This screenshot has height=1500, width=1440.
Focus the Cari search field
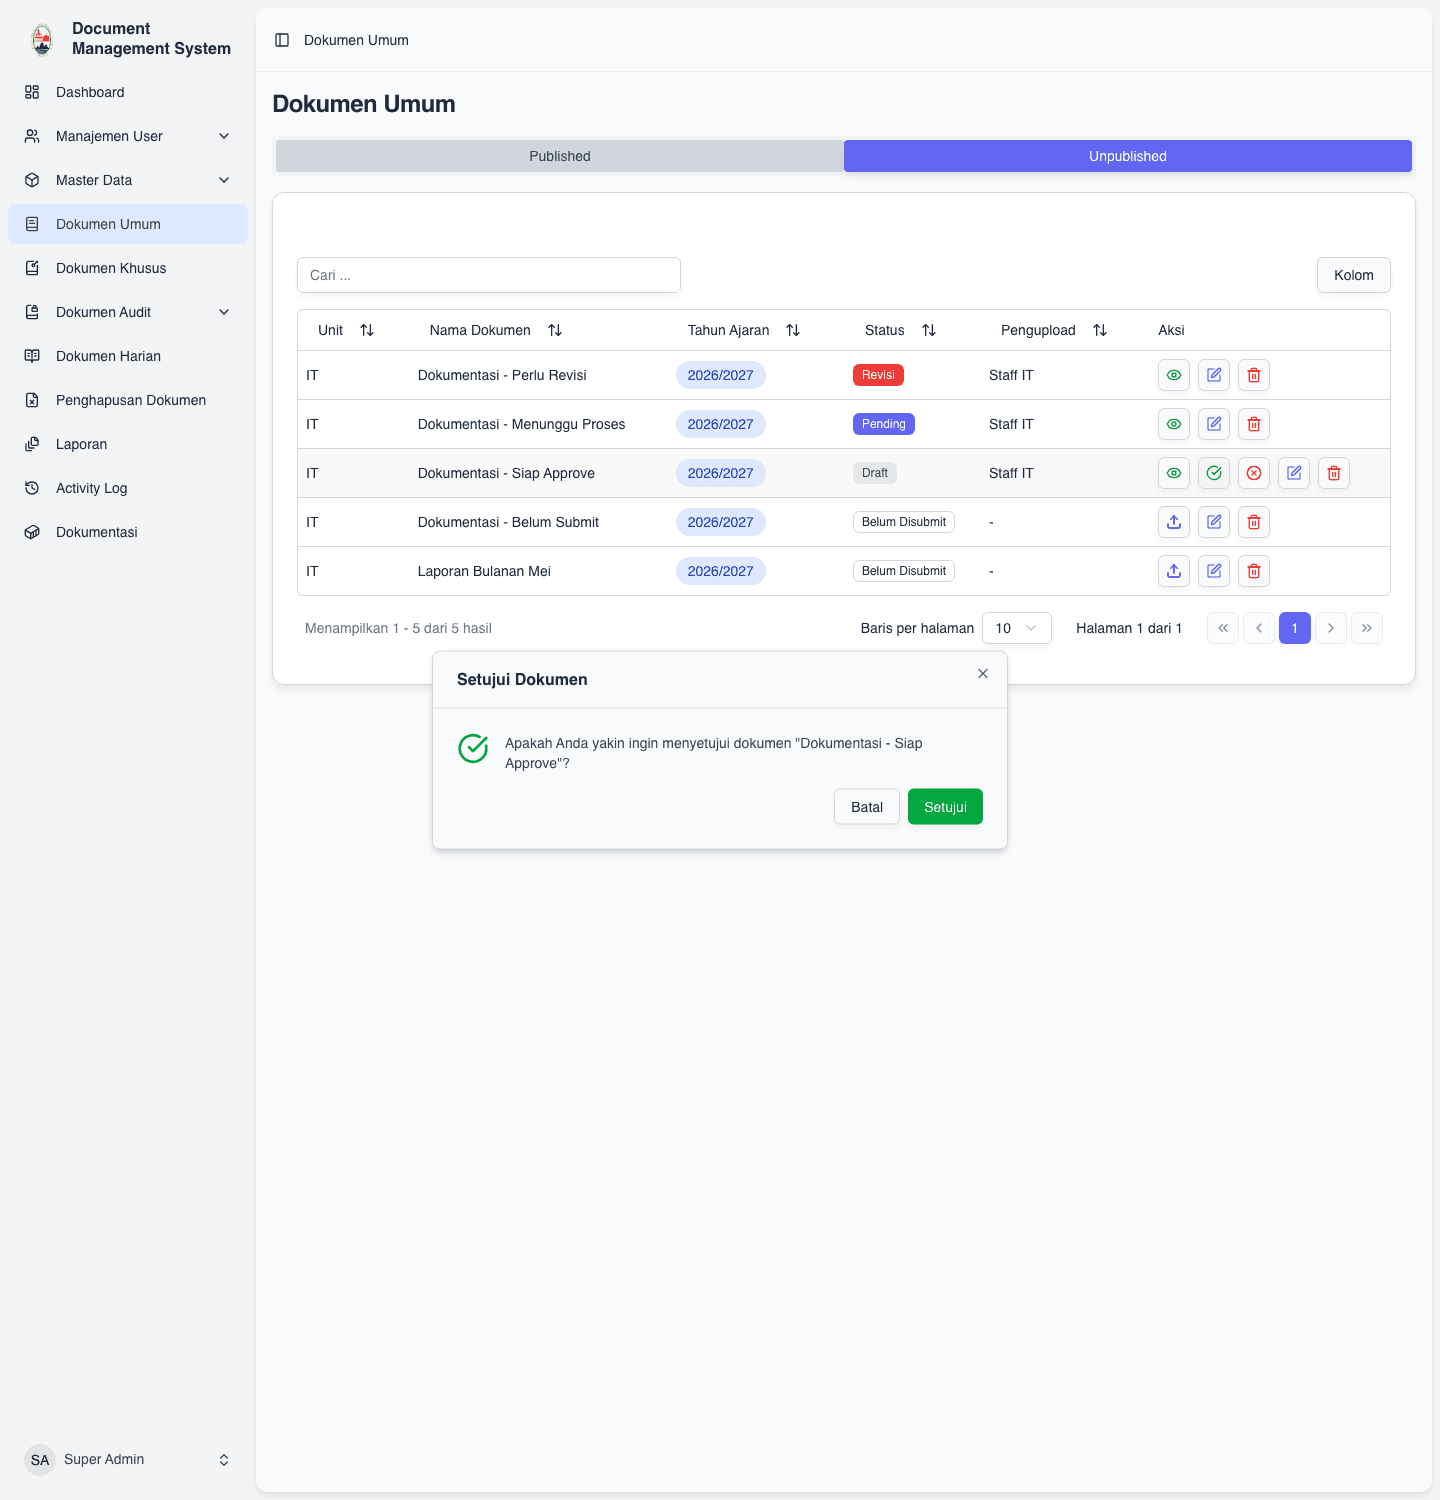click(x=489, y=275)
